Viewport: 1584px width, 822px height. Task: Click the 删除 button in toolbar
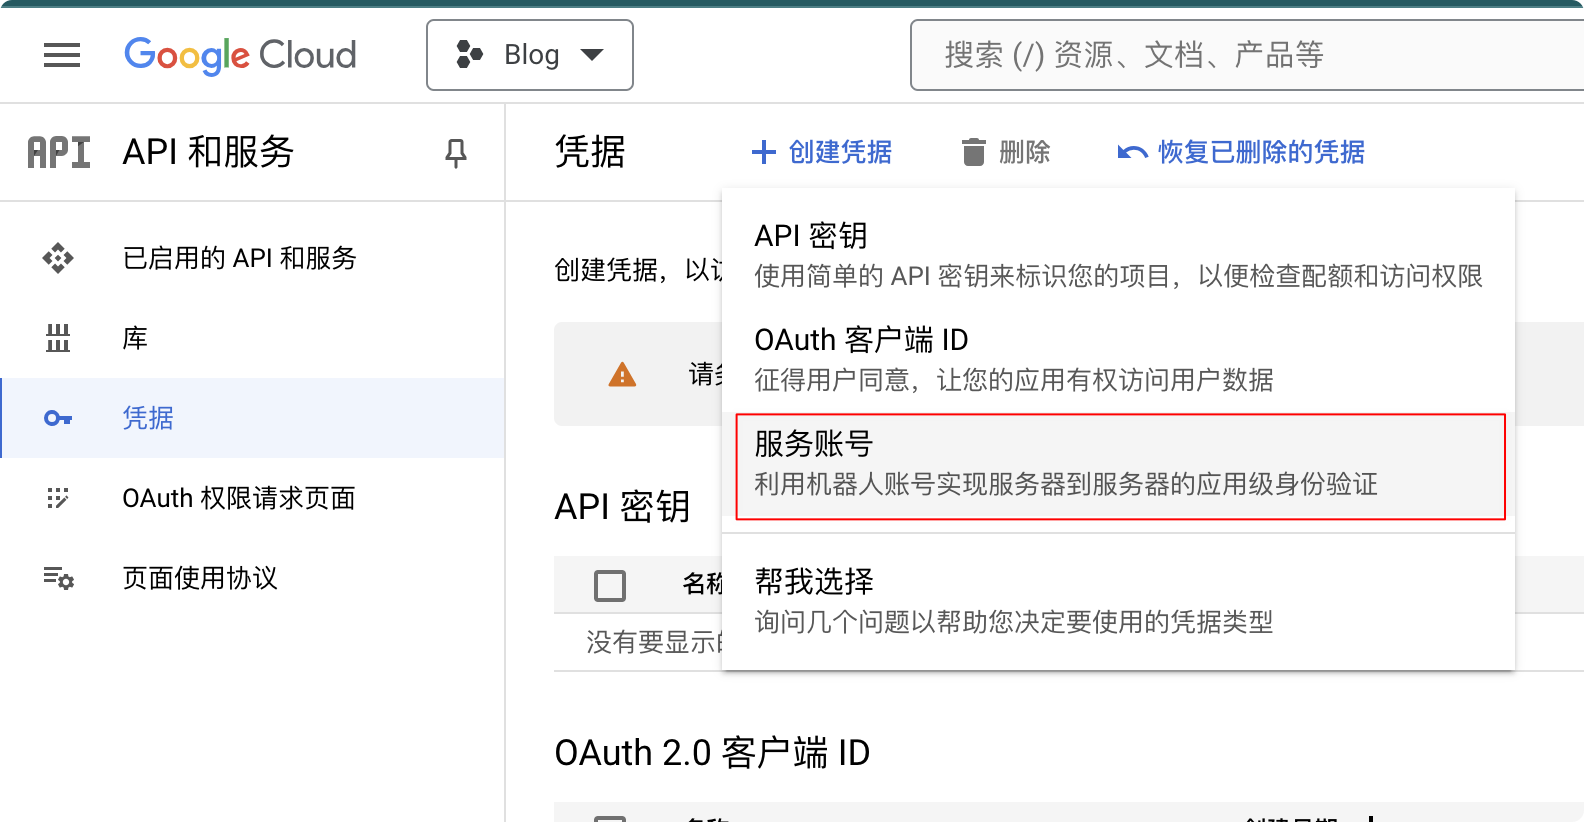point(1005,152)
